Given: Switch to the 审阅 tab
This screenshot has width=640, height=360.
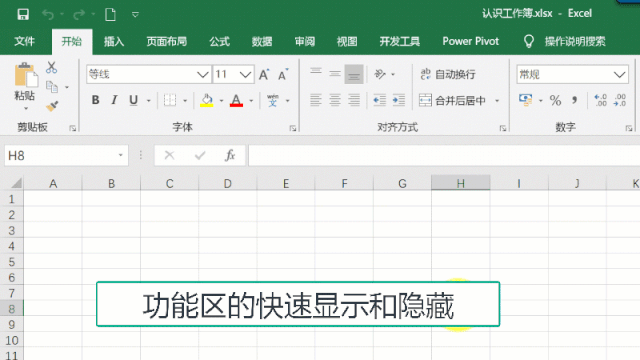Looking at the screenshot, I should 305,42.
